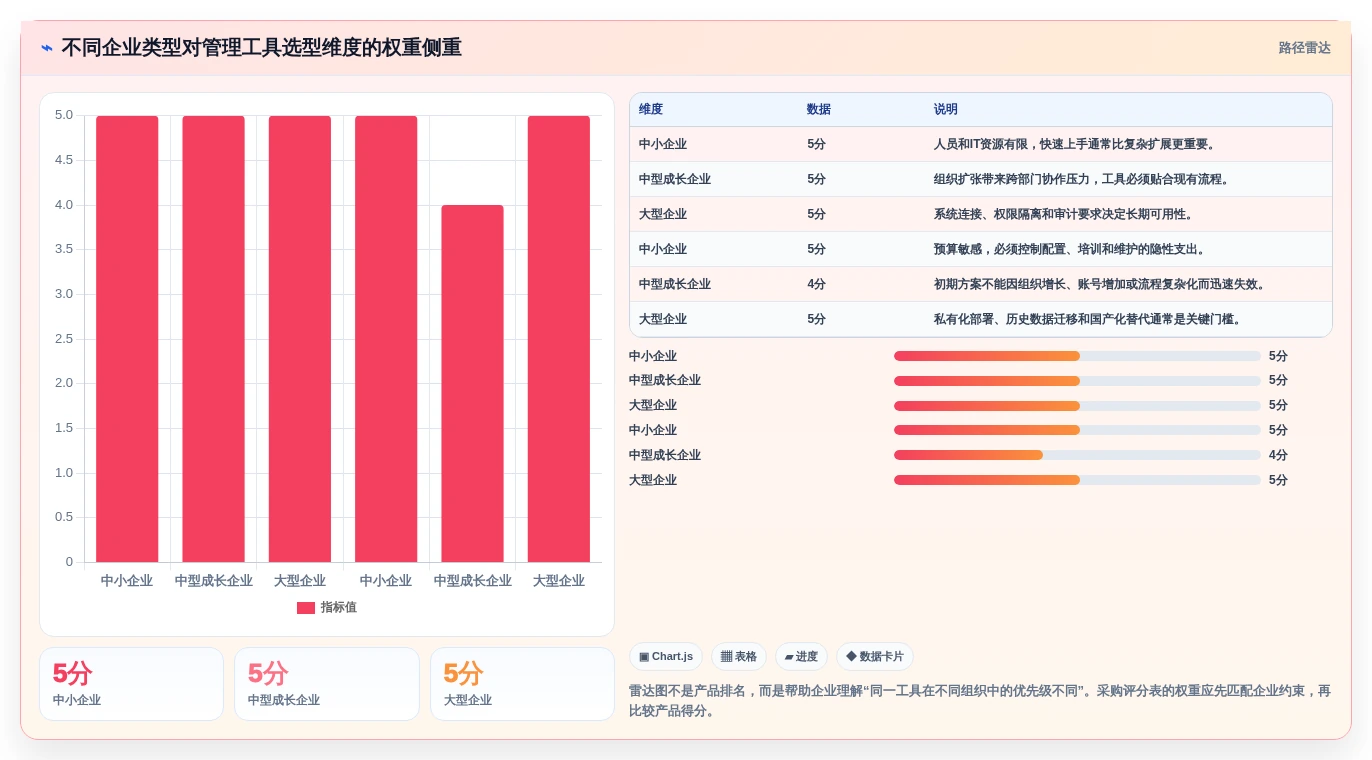Click the row text '初期方案不能因组织增长、账号增加或流程复杂化而迅速失效。'
Image resolution: width=1372 pixels, height=760 pixels.
pyautogui.click(x=1102, y=285)
